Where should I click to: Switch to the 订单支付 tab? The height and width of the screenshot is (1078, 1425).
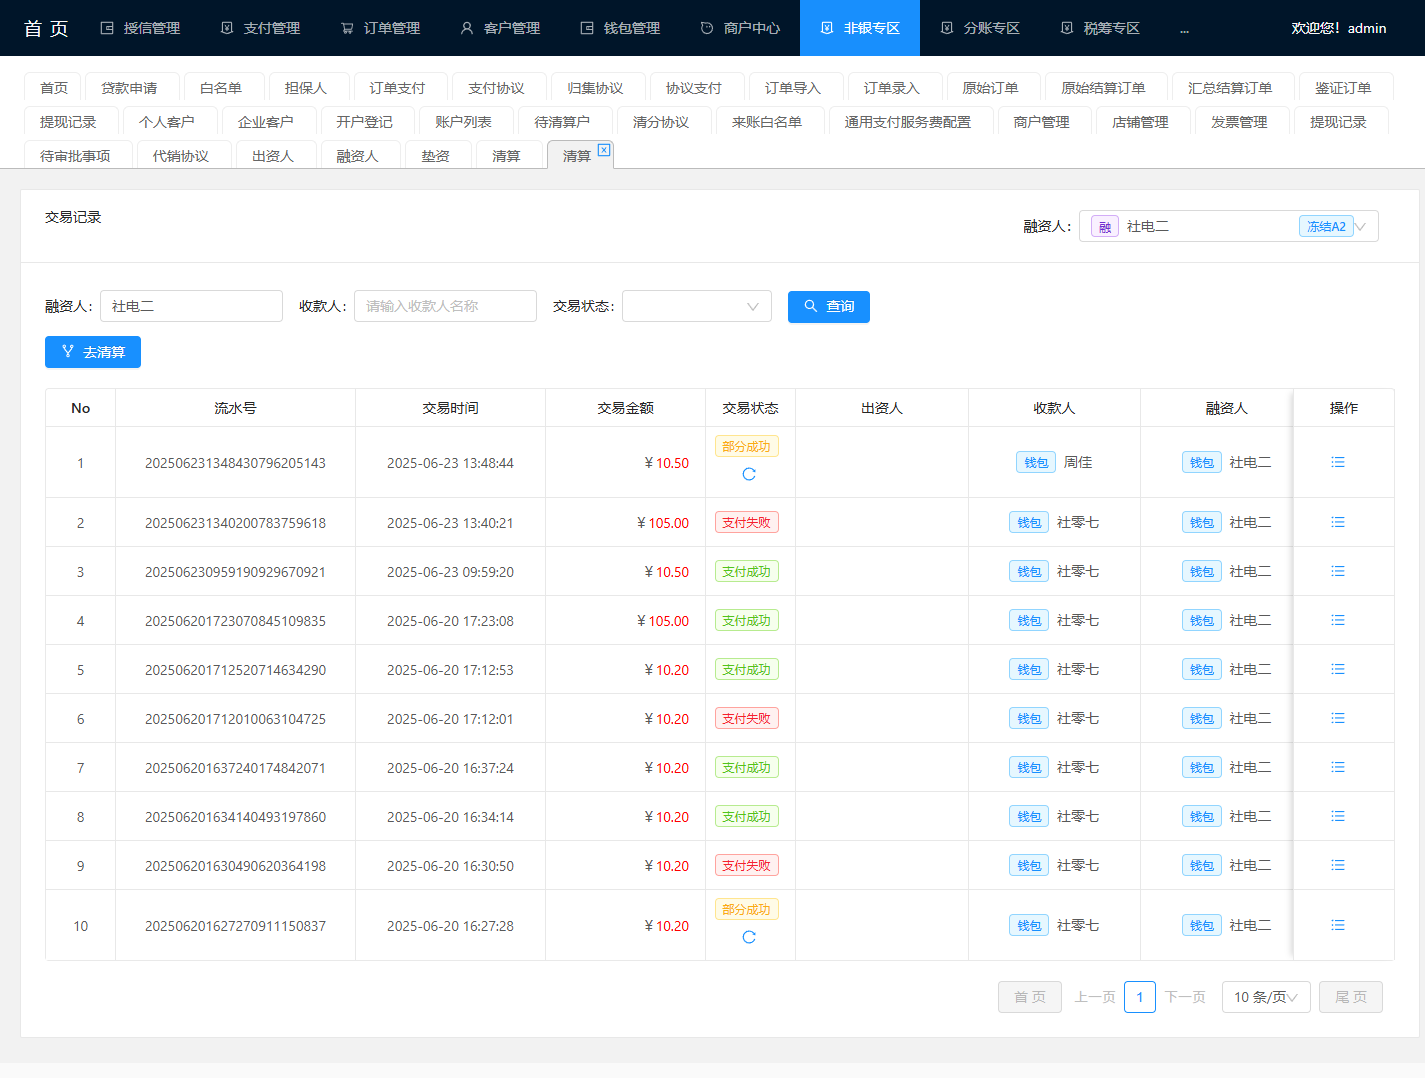click(400, 88)
